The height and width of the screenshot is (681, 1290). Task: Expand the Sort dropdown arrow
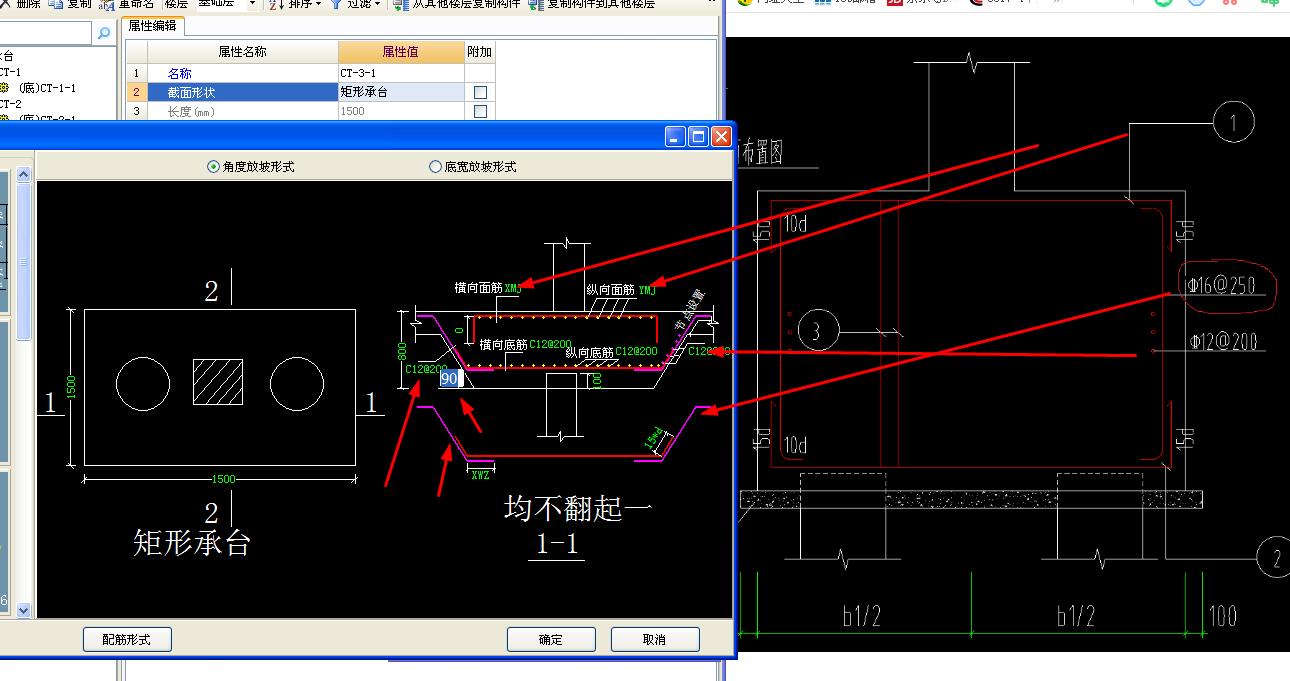point(318,4)
